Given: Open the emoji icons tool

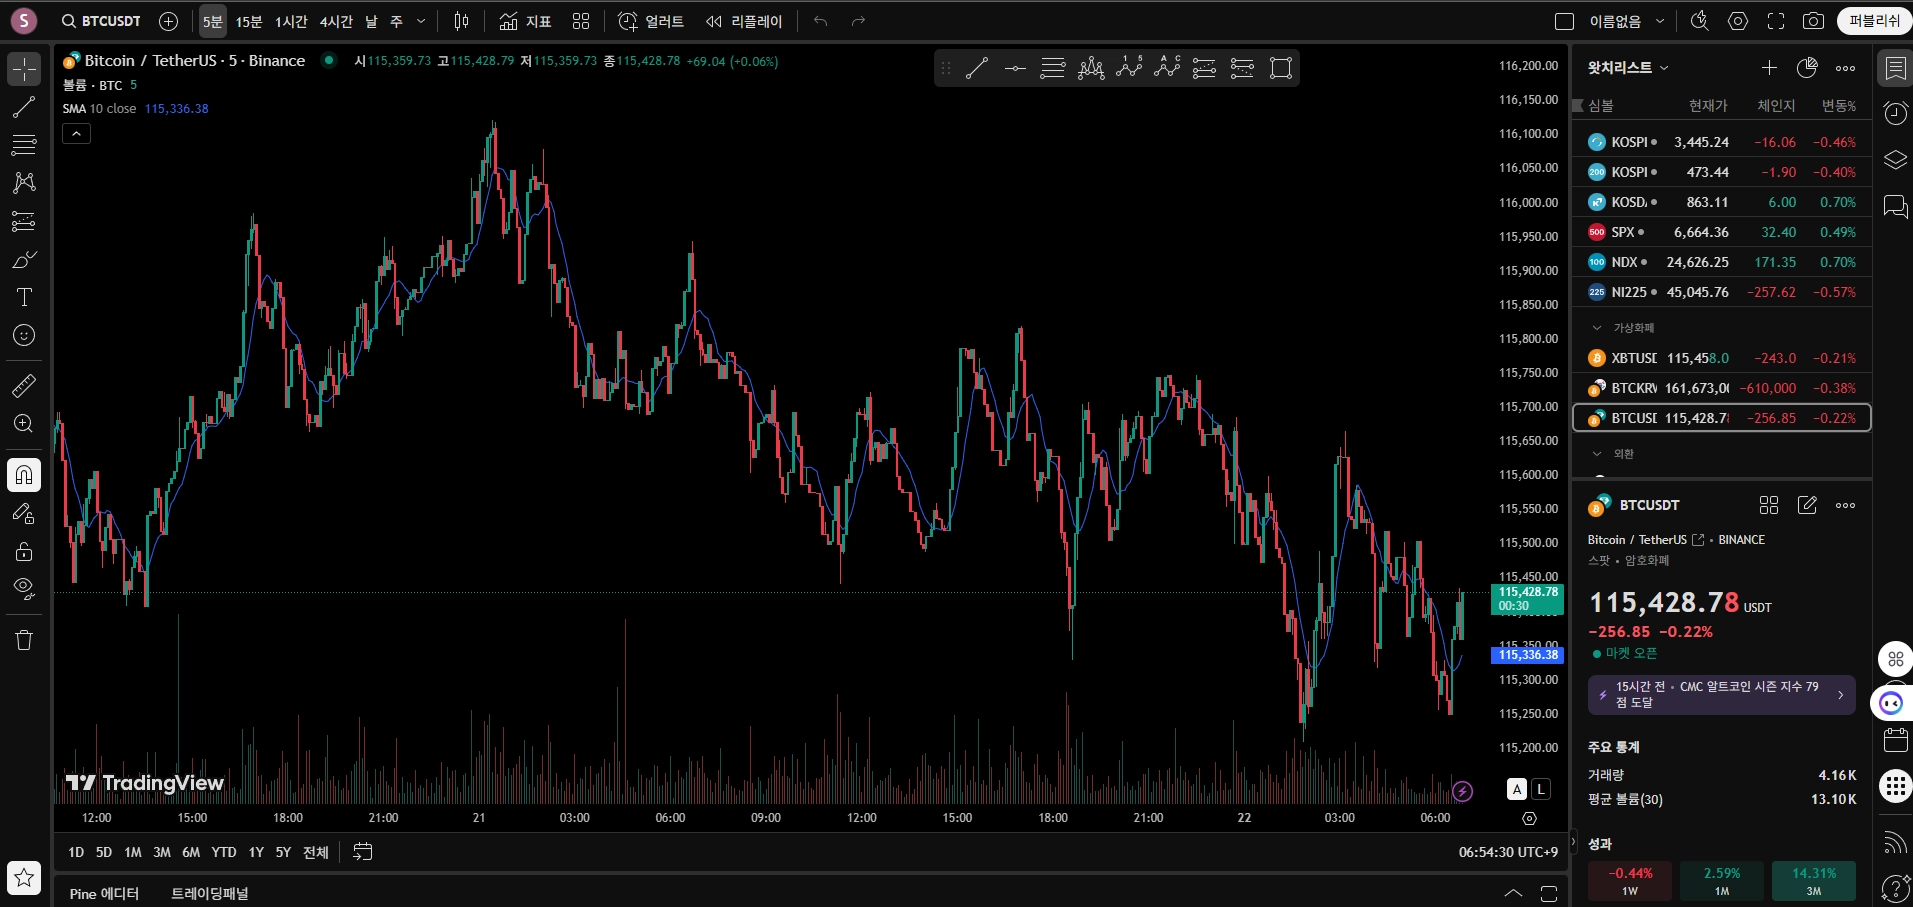Looking at the screenshot, I should point(24,335).
